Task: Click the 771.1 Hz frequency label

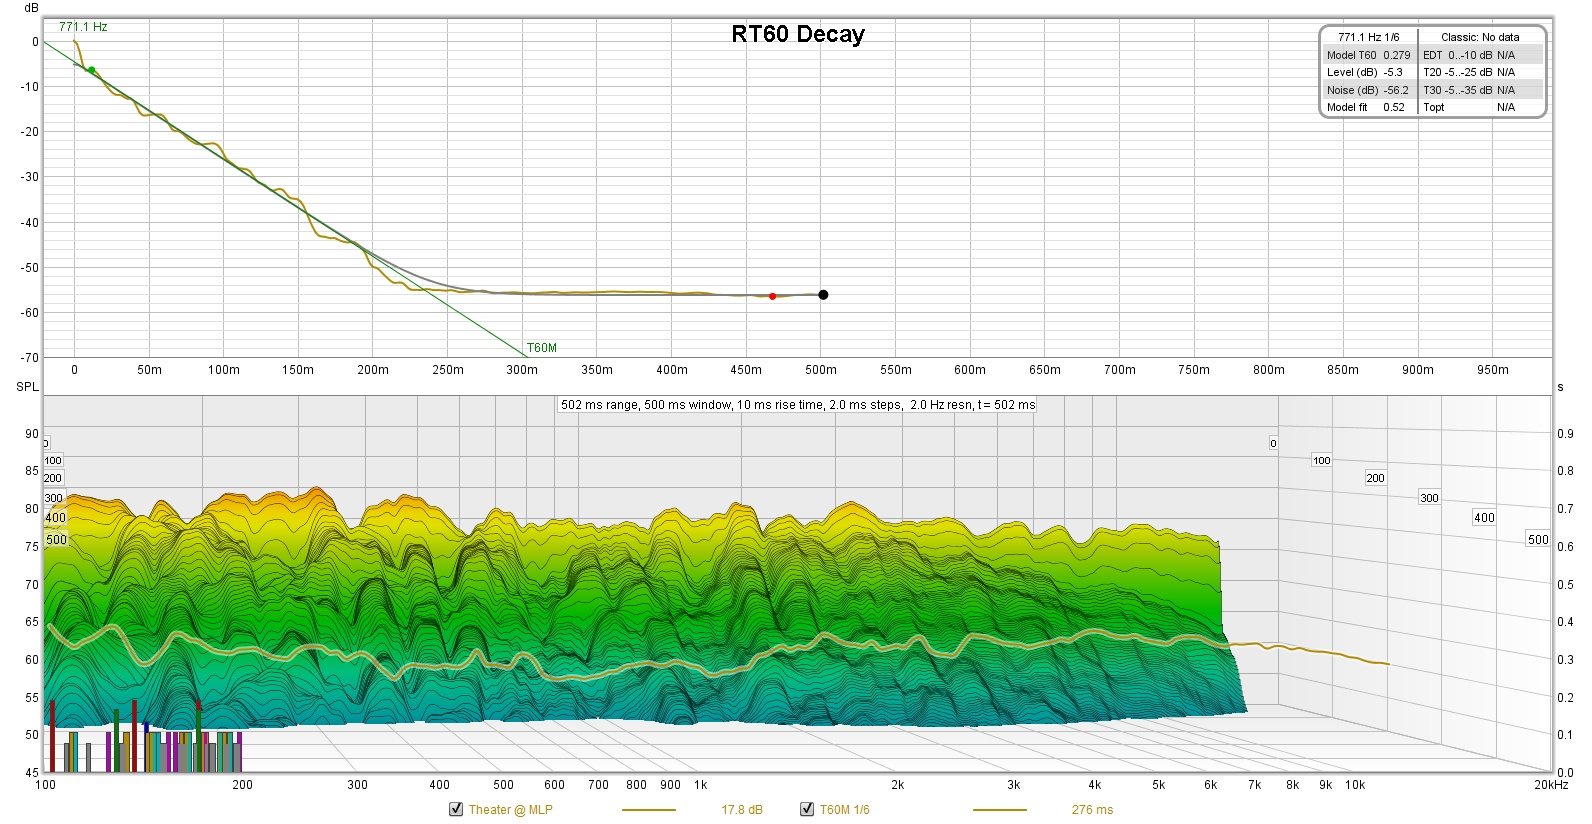Action: tap(83, 27)
